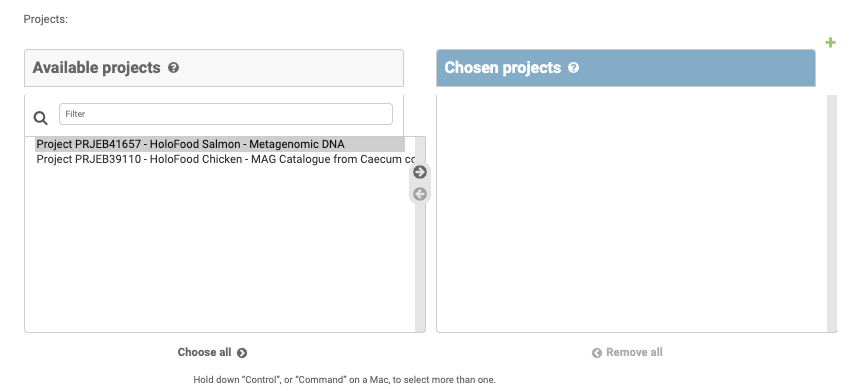Click inside the empty Chosen projects list

click(x=632, y=213)
